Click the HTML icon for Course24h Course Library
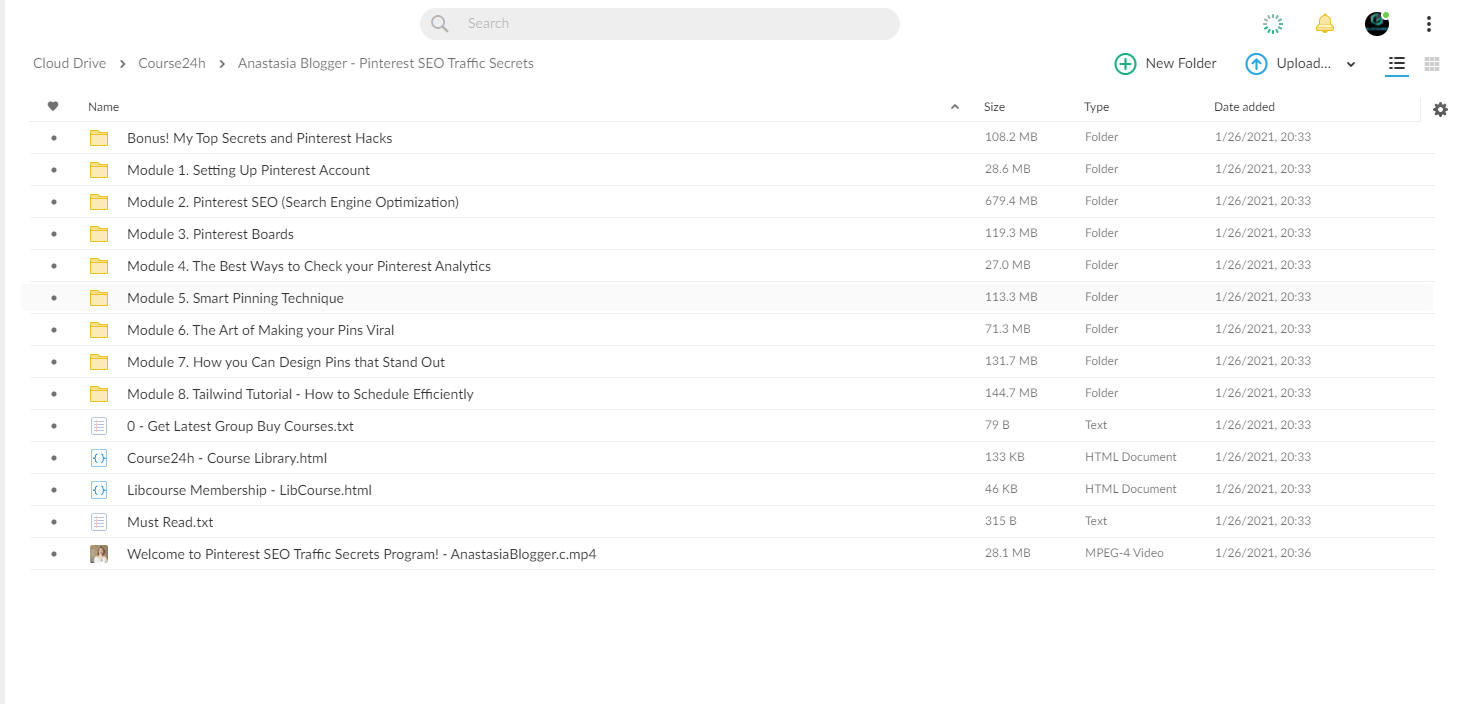Image resolution: width=1461 pixels, height=704 pixels. (x=99, y=458)
